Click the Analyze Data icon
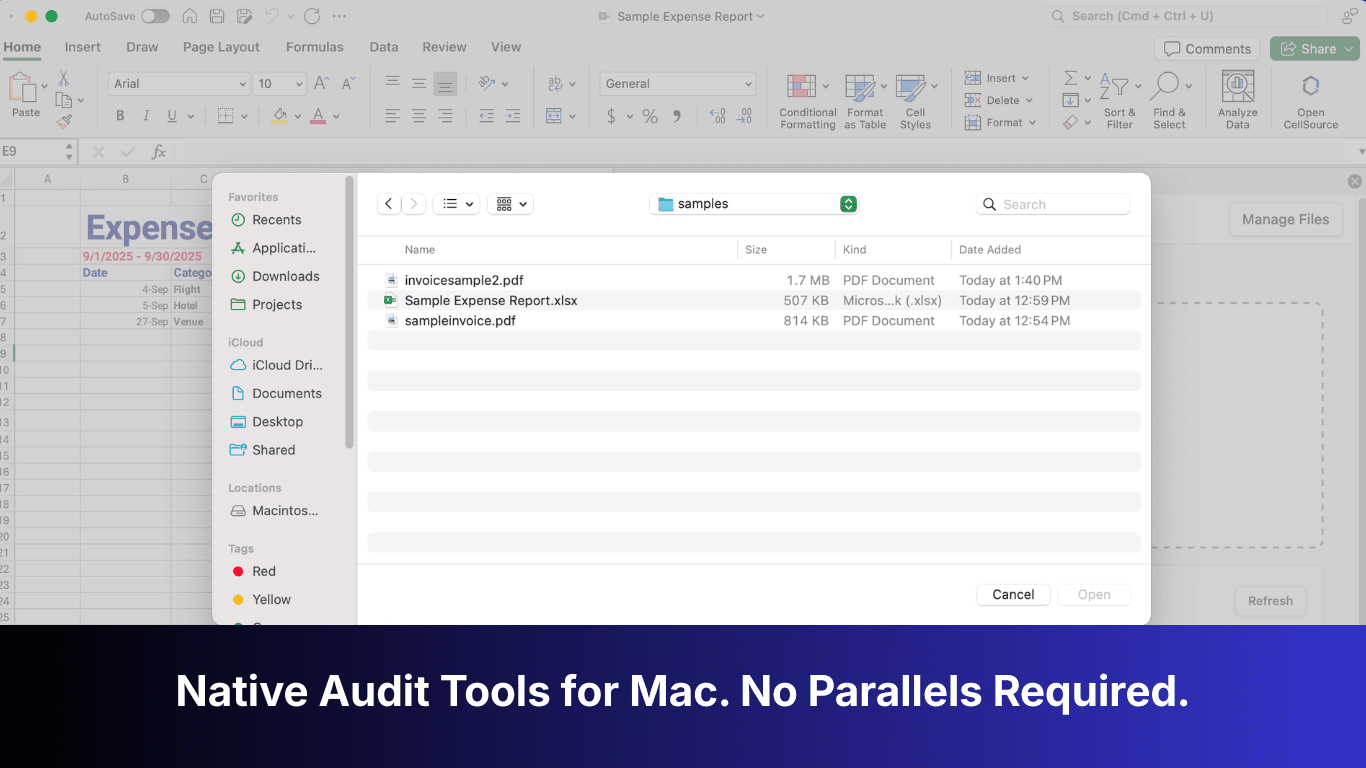This screenshot has width=1366, height=768. [1238, 86]
